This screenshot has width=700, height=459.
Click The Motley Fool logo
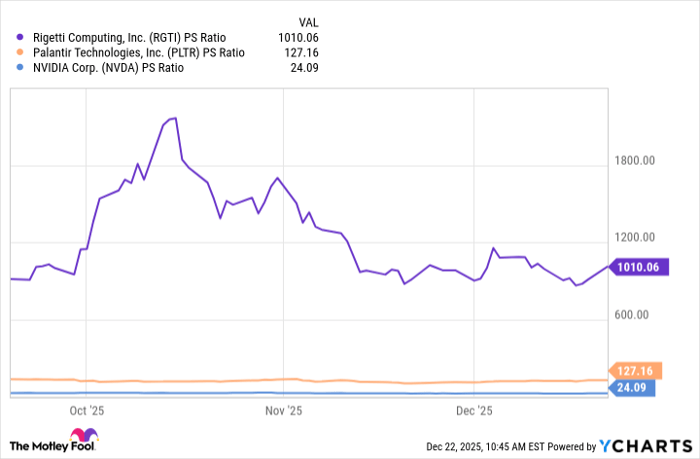[x=54, y=440]
